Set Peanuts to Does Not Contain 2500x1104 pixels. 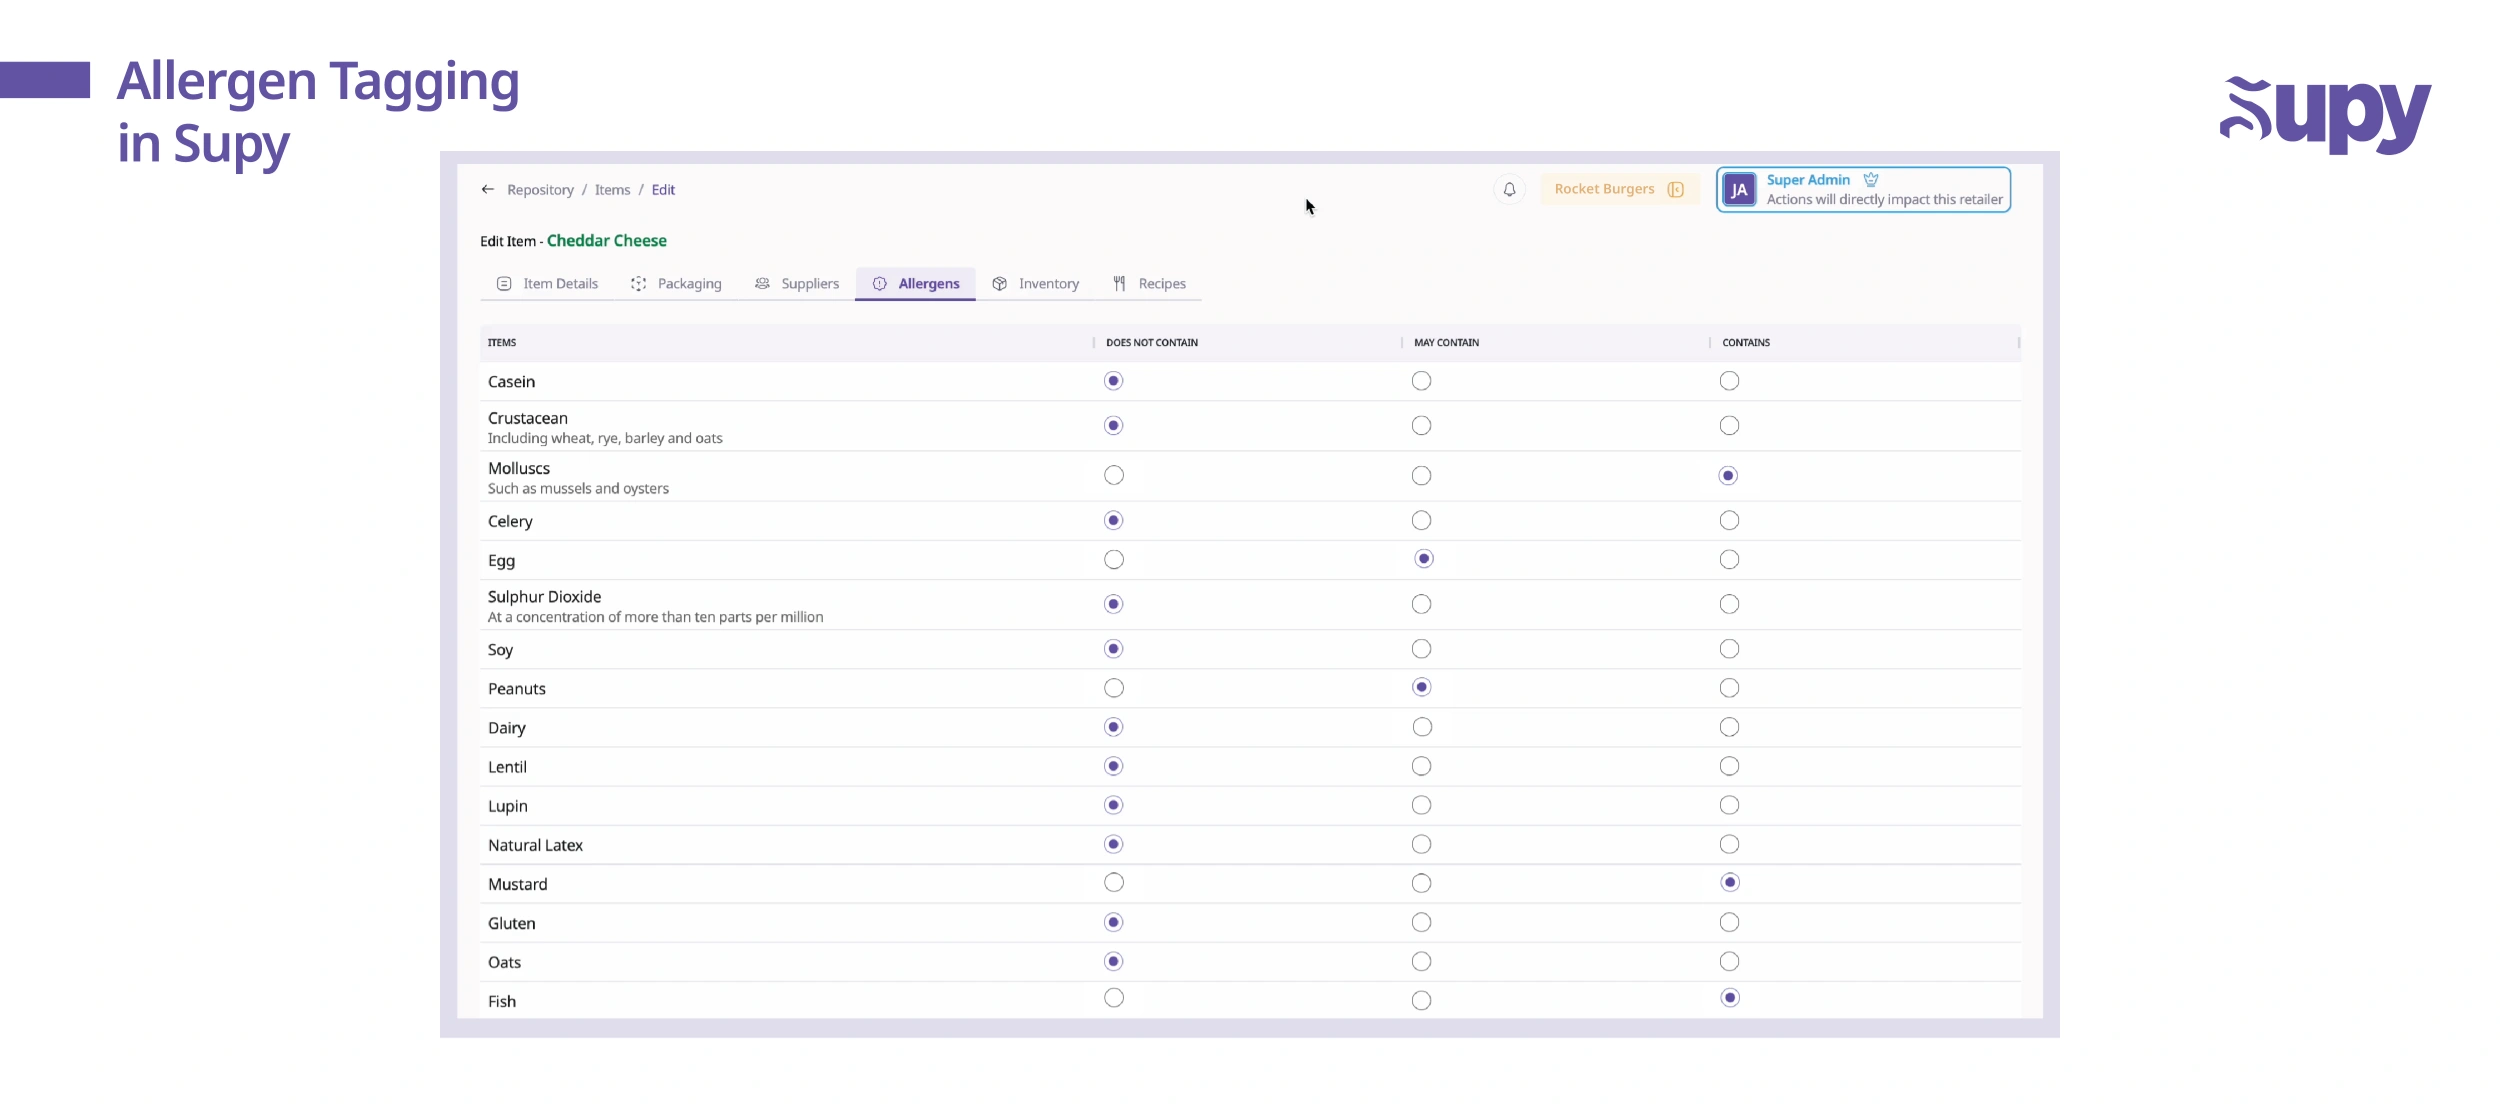click(1114, 688)
